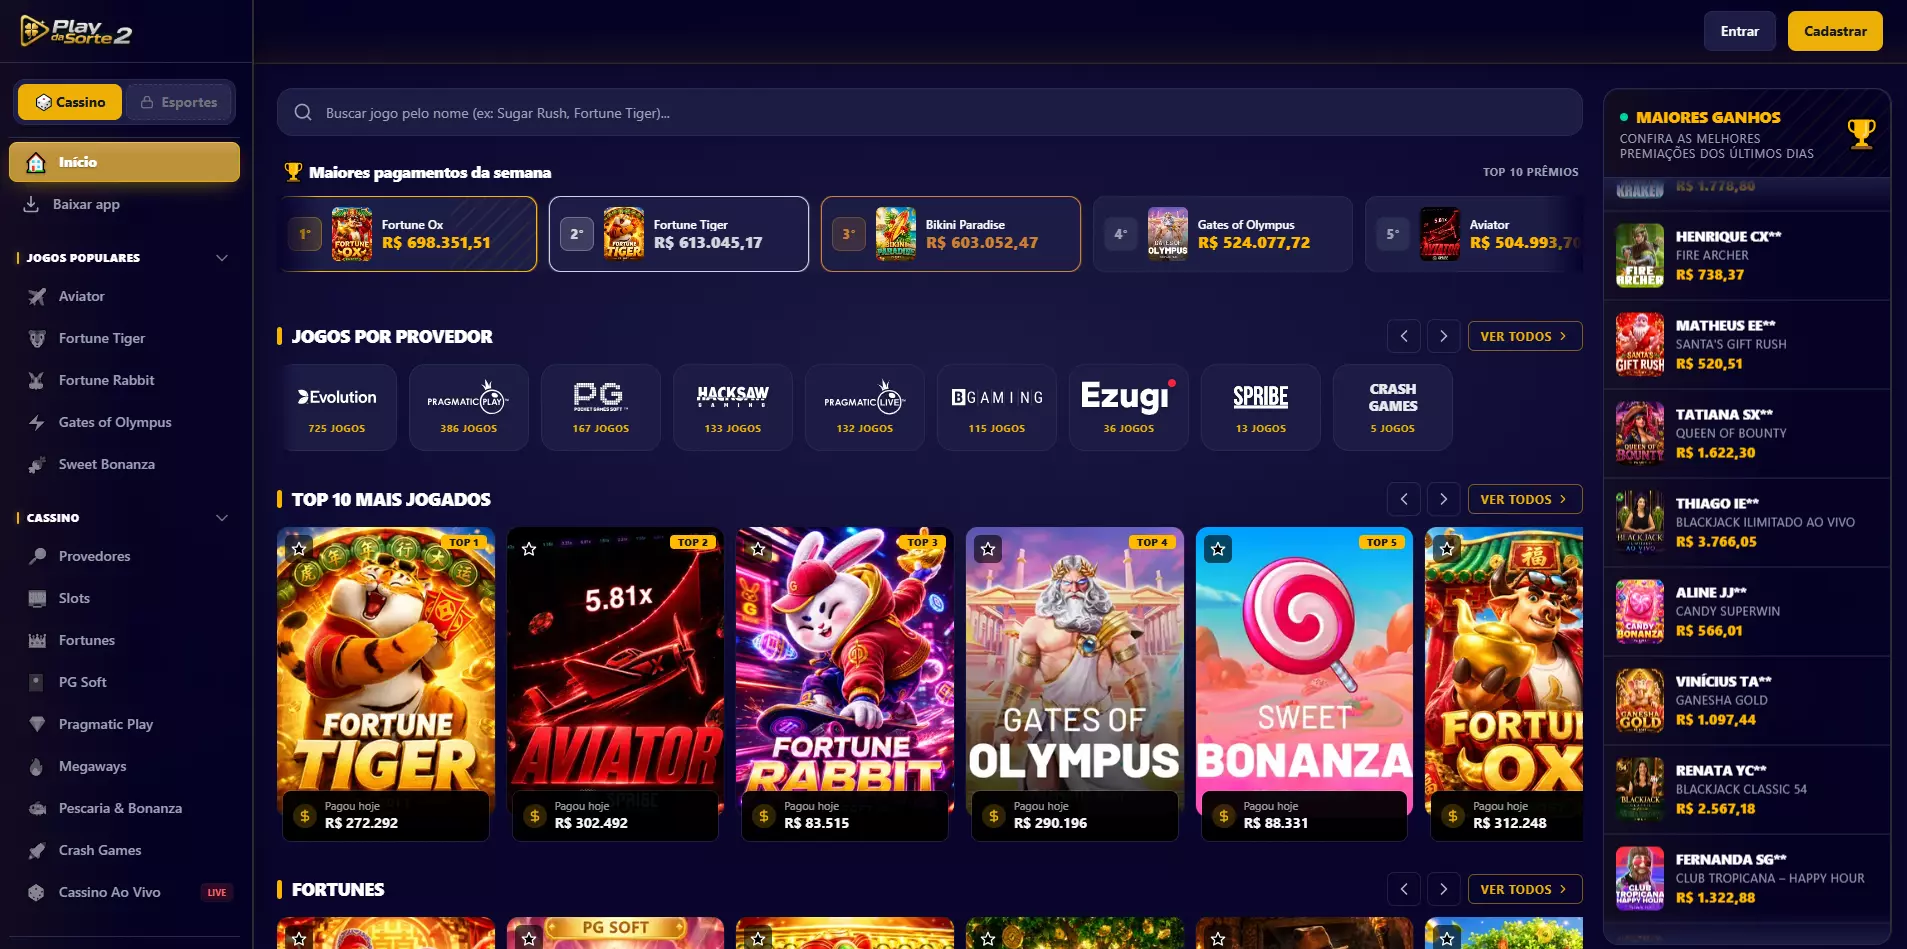Click Ver Todos for Top 10 Mais Jogados

click(x=1525, y=499)
